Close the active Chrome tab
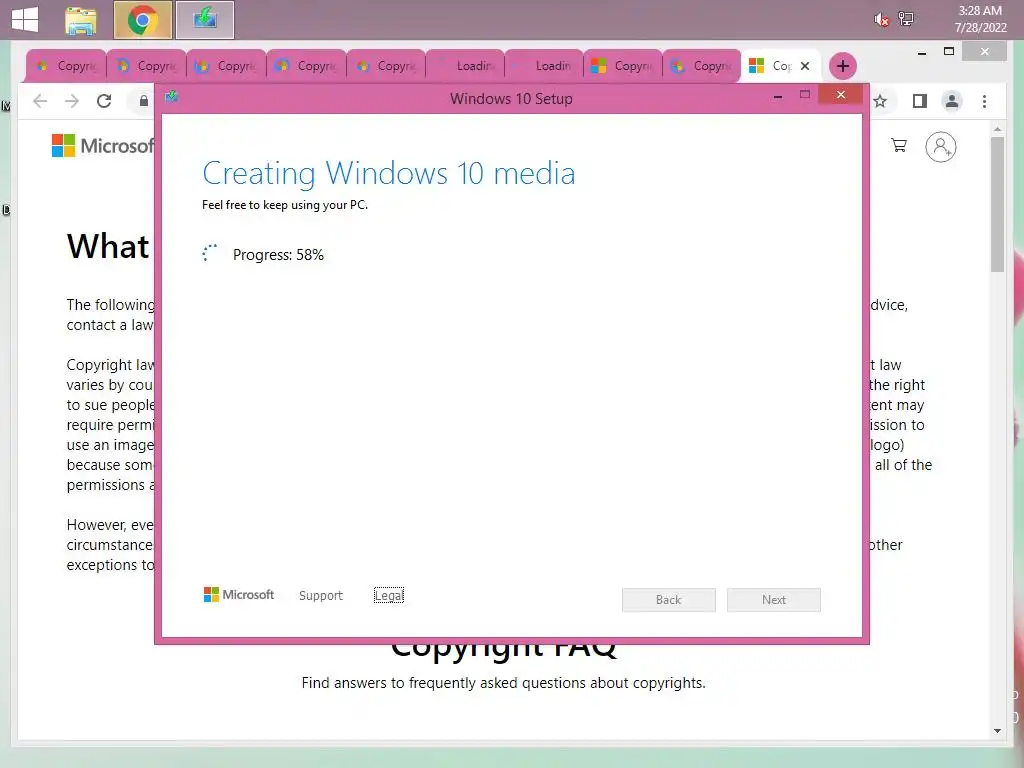This screenshot has width=1024, height=768. point(805,66)
